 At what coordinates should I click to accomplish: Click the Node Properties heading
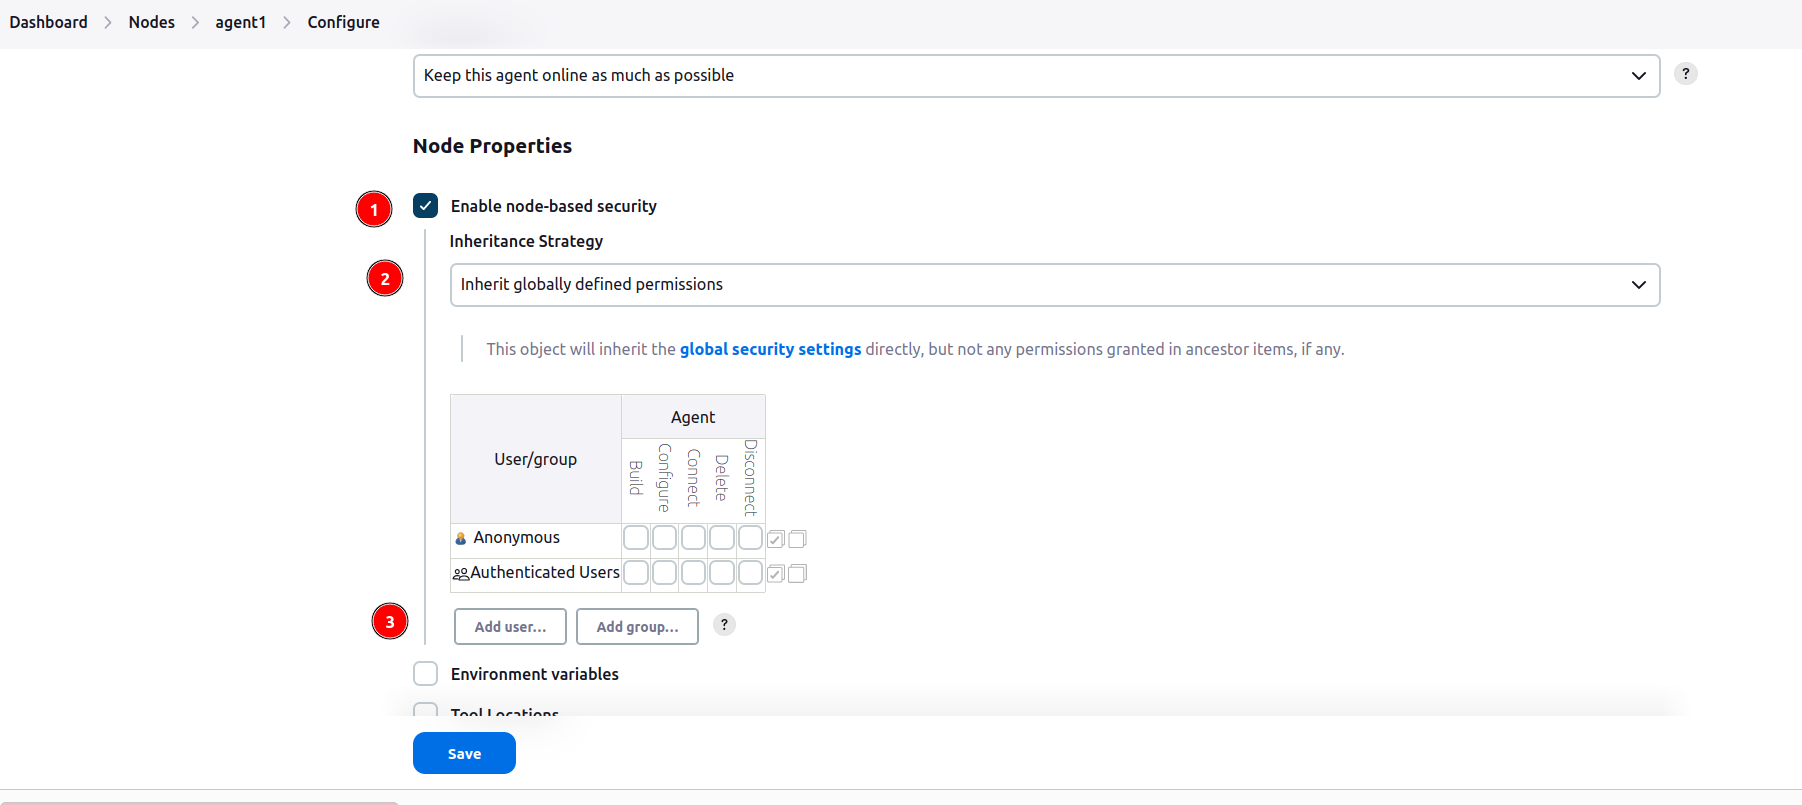[x=493, y=146]
